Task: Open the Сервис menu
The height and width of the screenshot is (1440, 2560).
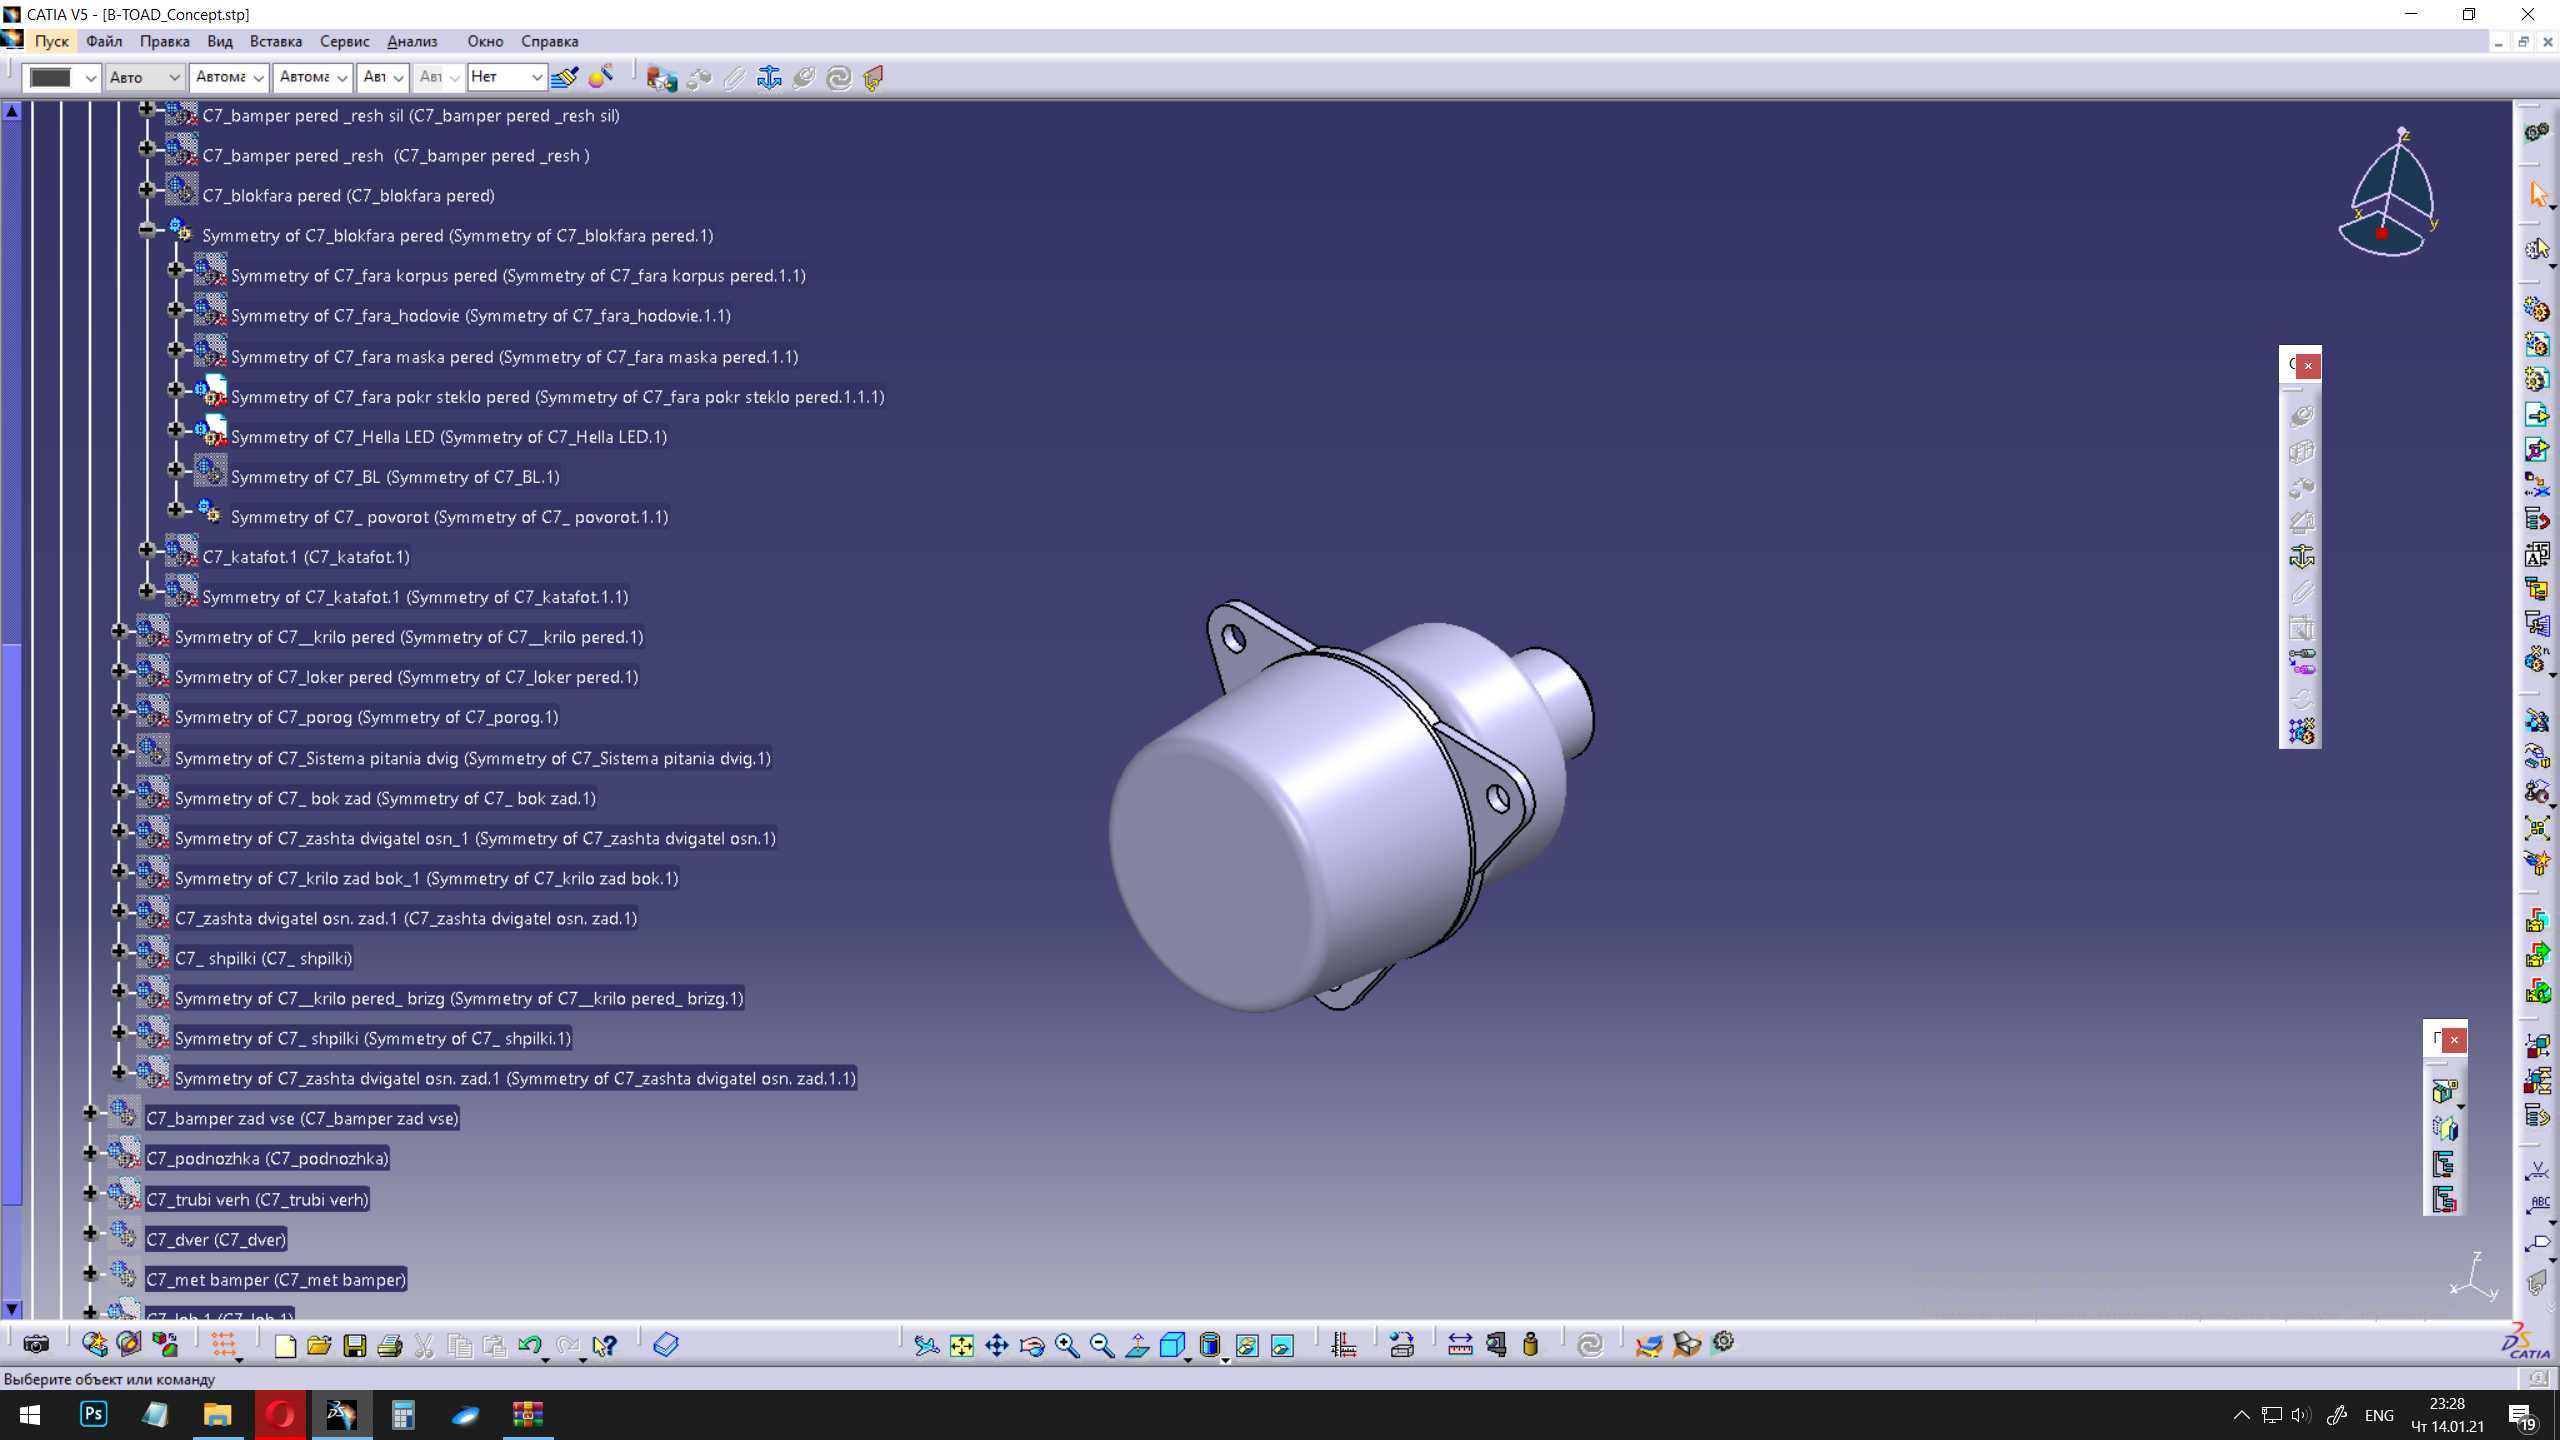Action: pos(344,41)
